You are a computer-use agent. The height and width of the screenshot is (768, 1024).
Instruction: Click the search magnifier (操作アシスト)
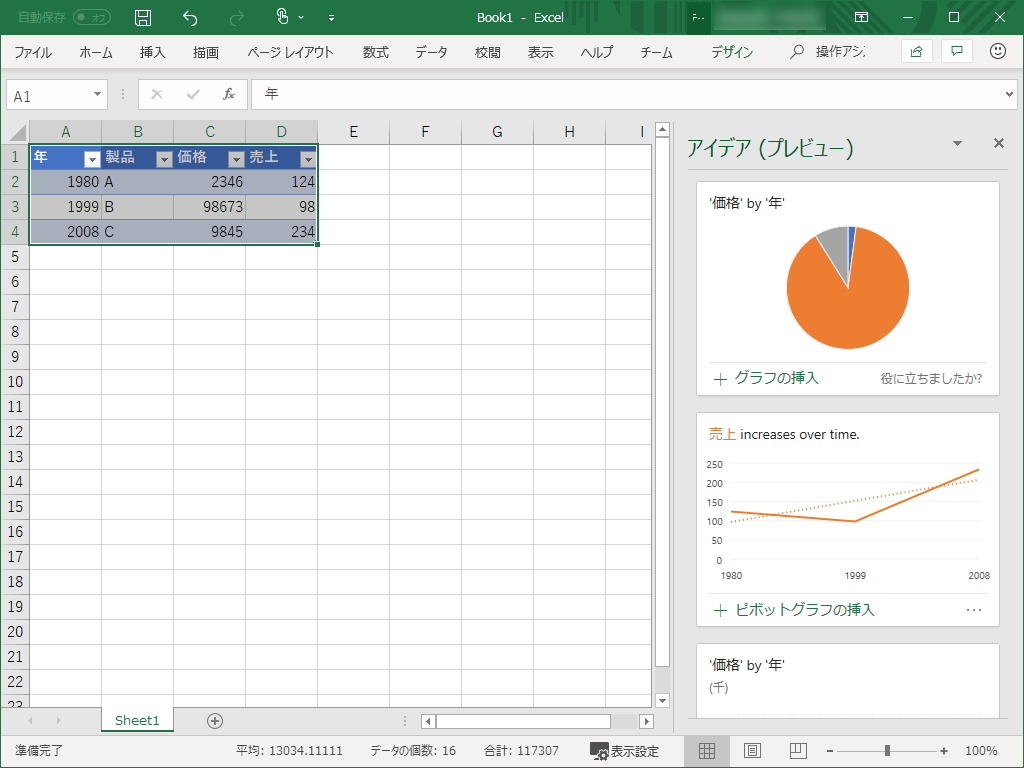796,52
